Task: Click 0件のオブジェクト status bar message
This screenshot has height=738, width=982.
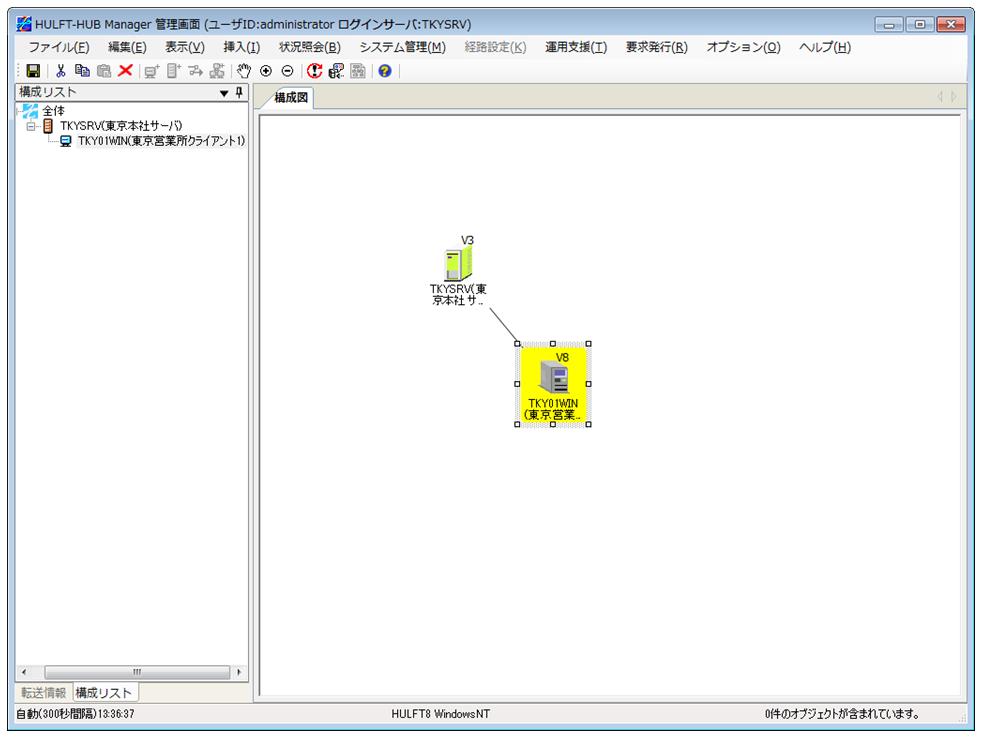Action: (x=842, y=714)
